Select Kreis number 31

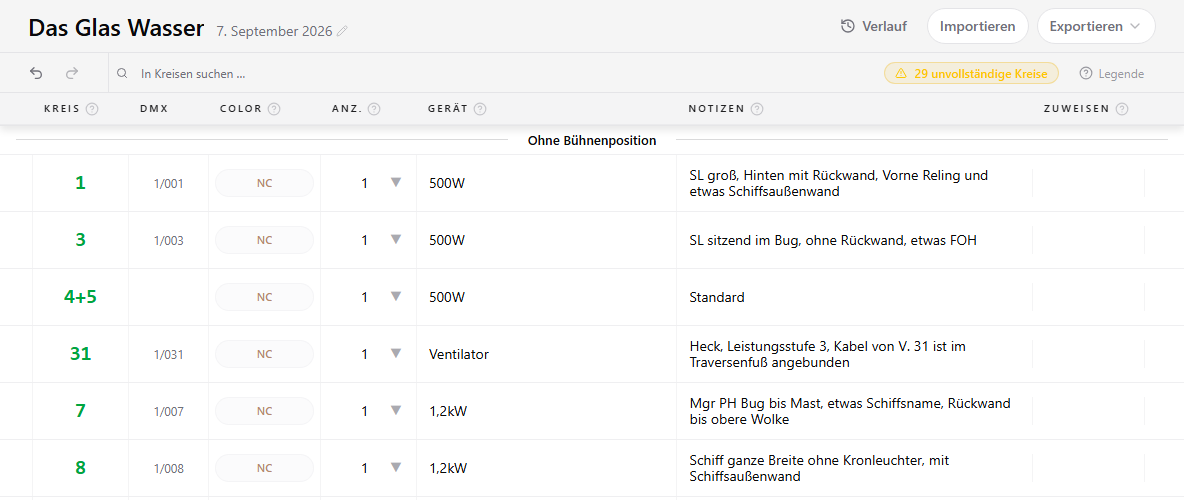[x=80, y=353]
